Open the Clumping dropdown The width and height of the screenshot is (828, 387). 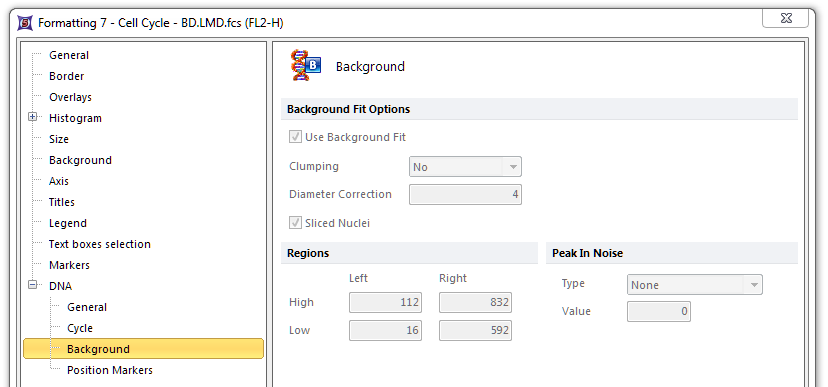pyautogui.click(x=465, y=167)
